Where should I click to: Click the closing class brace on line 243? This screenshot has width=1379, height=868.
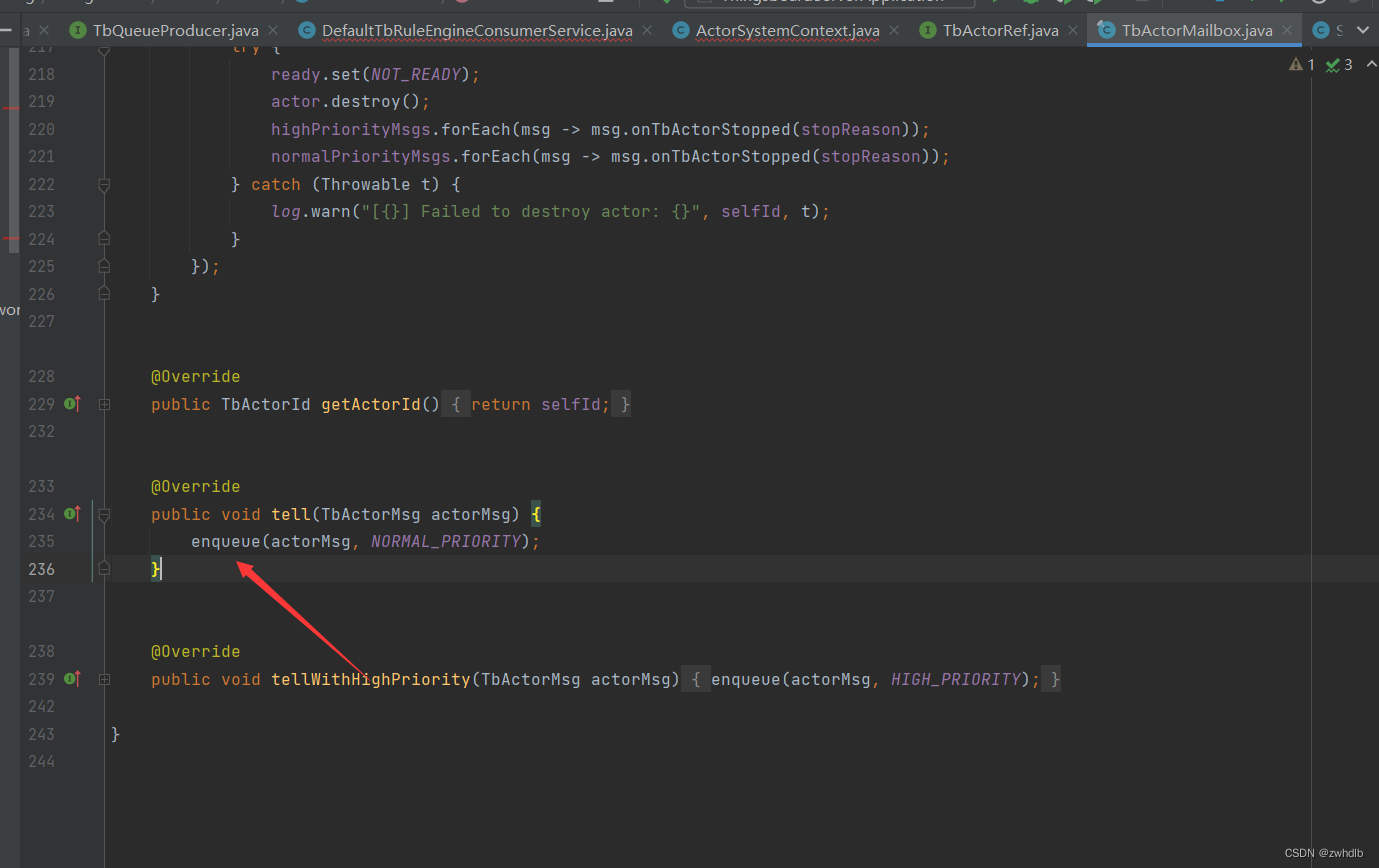coord(116,734)
